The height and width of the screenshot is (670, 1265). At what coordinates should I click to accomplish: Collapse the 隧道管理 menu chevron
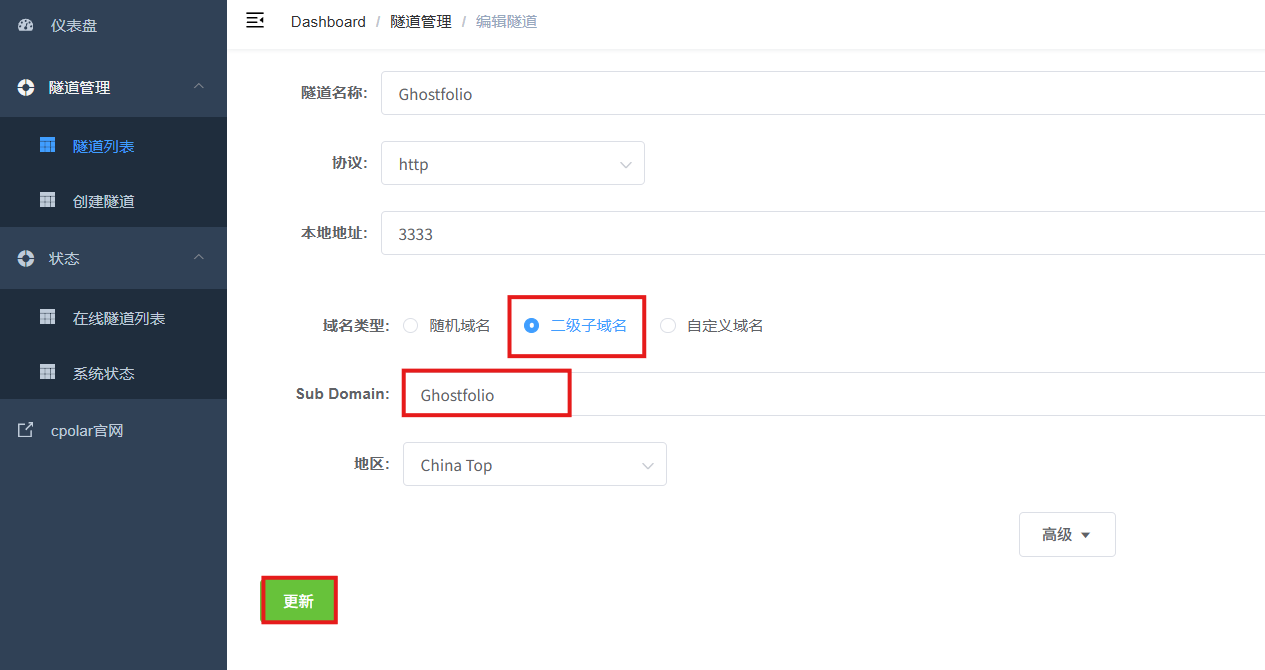(199, 87)
